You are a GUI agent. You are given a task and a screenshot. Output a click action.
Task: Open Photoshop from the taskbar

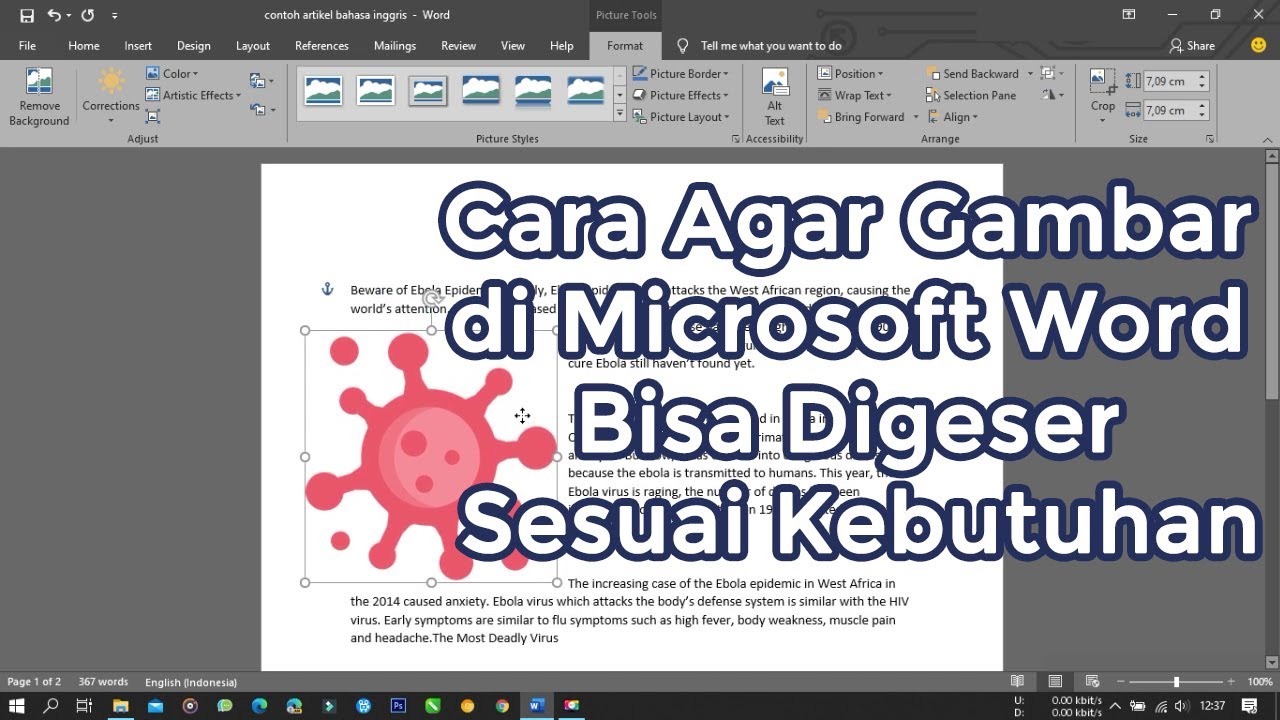point(398,706)
